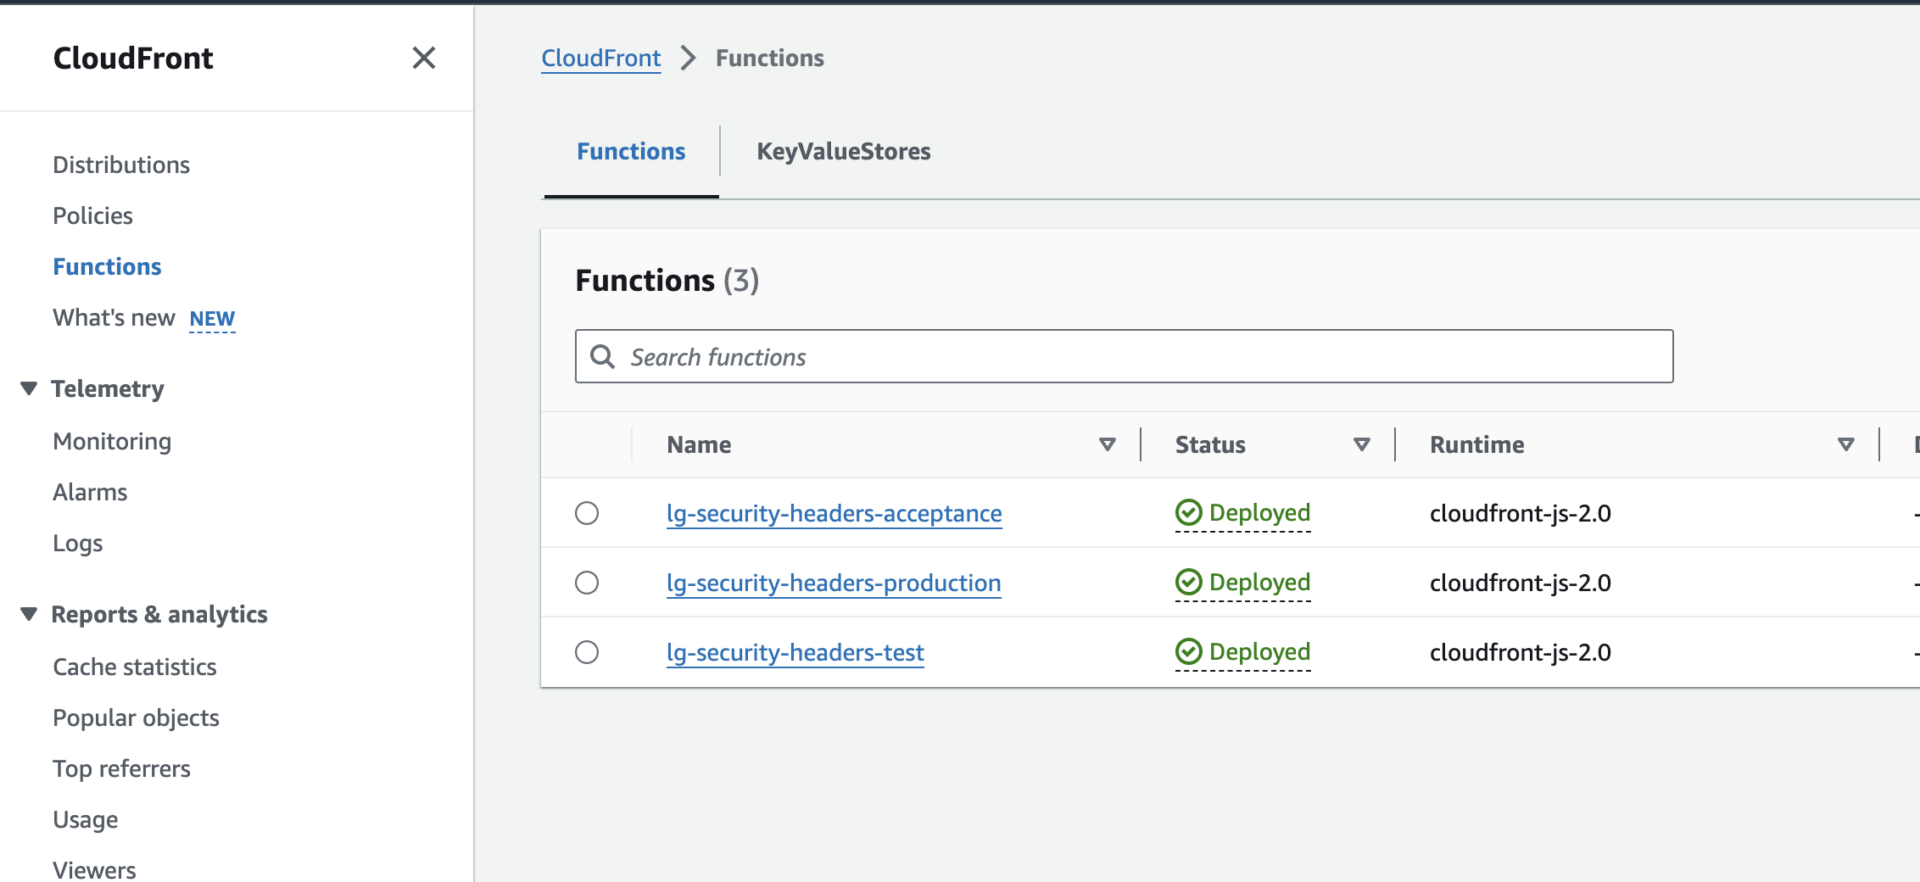
Task: Collapse the Reports & analytics section
Action: [x=29, y=614]
